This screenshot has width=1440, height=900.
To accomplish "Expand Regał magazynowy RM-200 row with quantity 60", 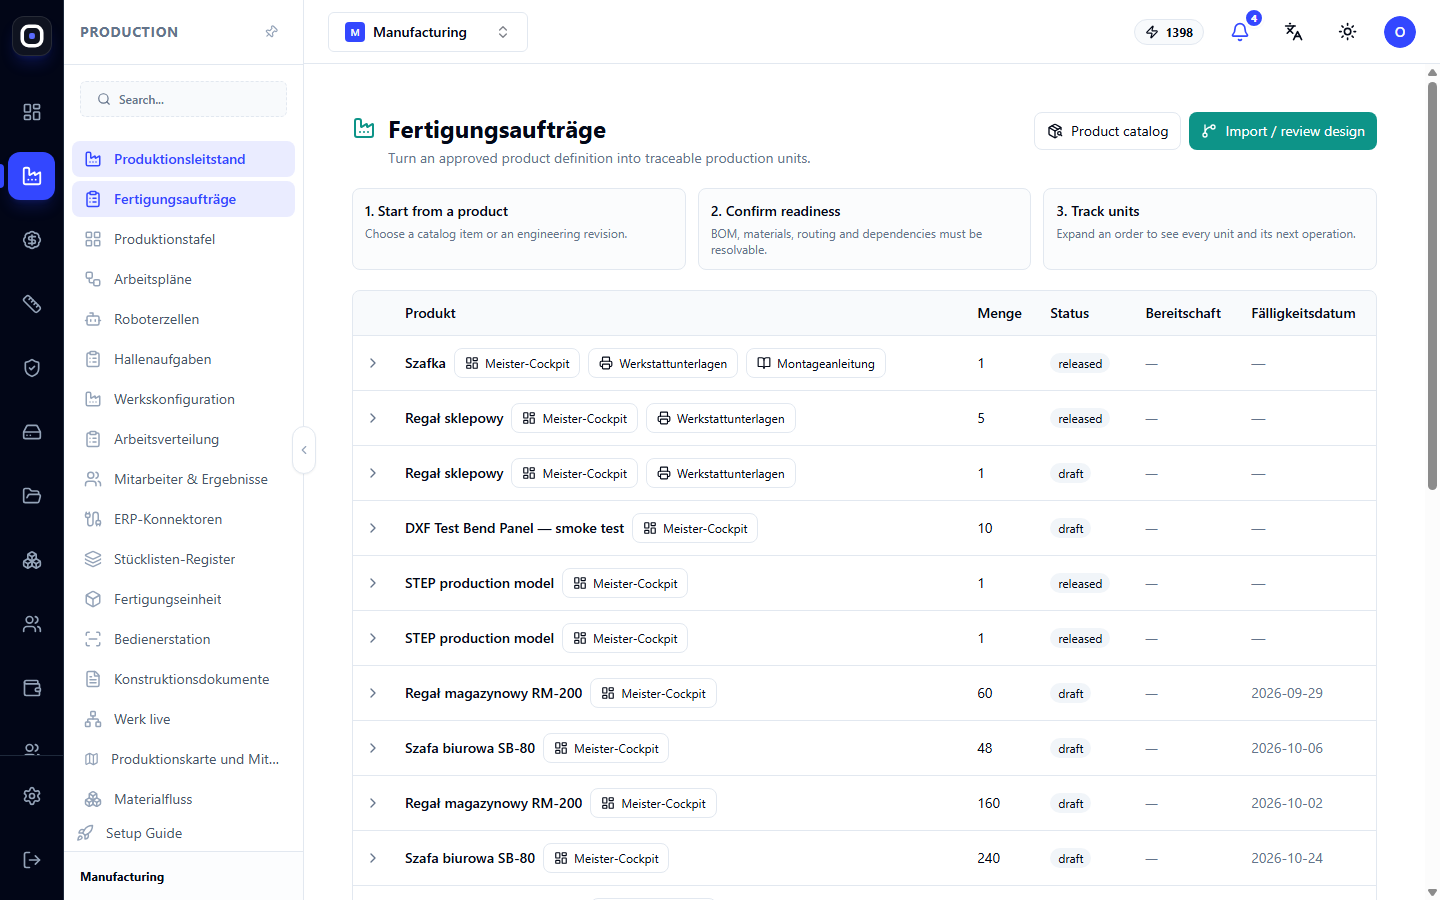I will (x=373, y=693).
